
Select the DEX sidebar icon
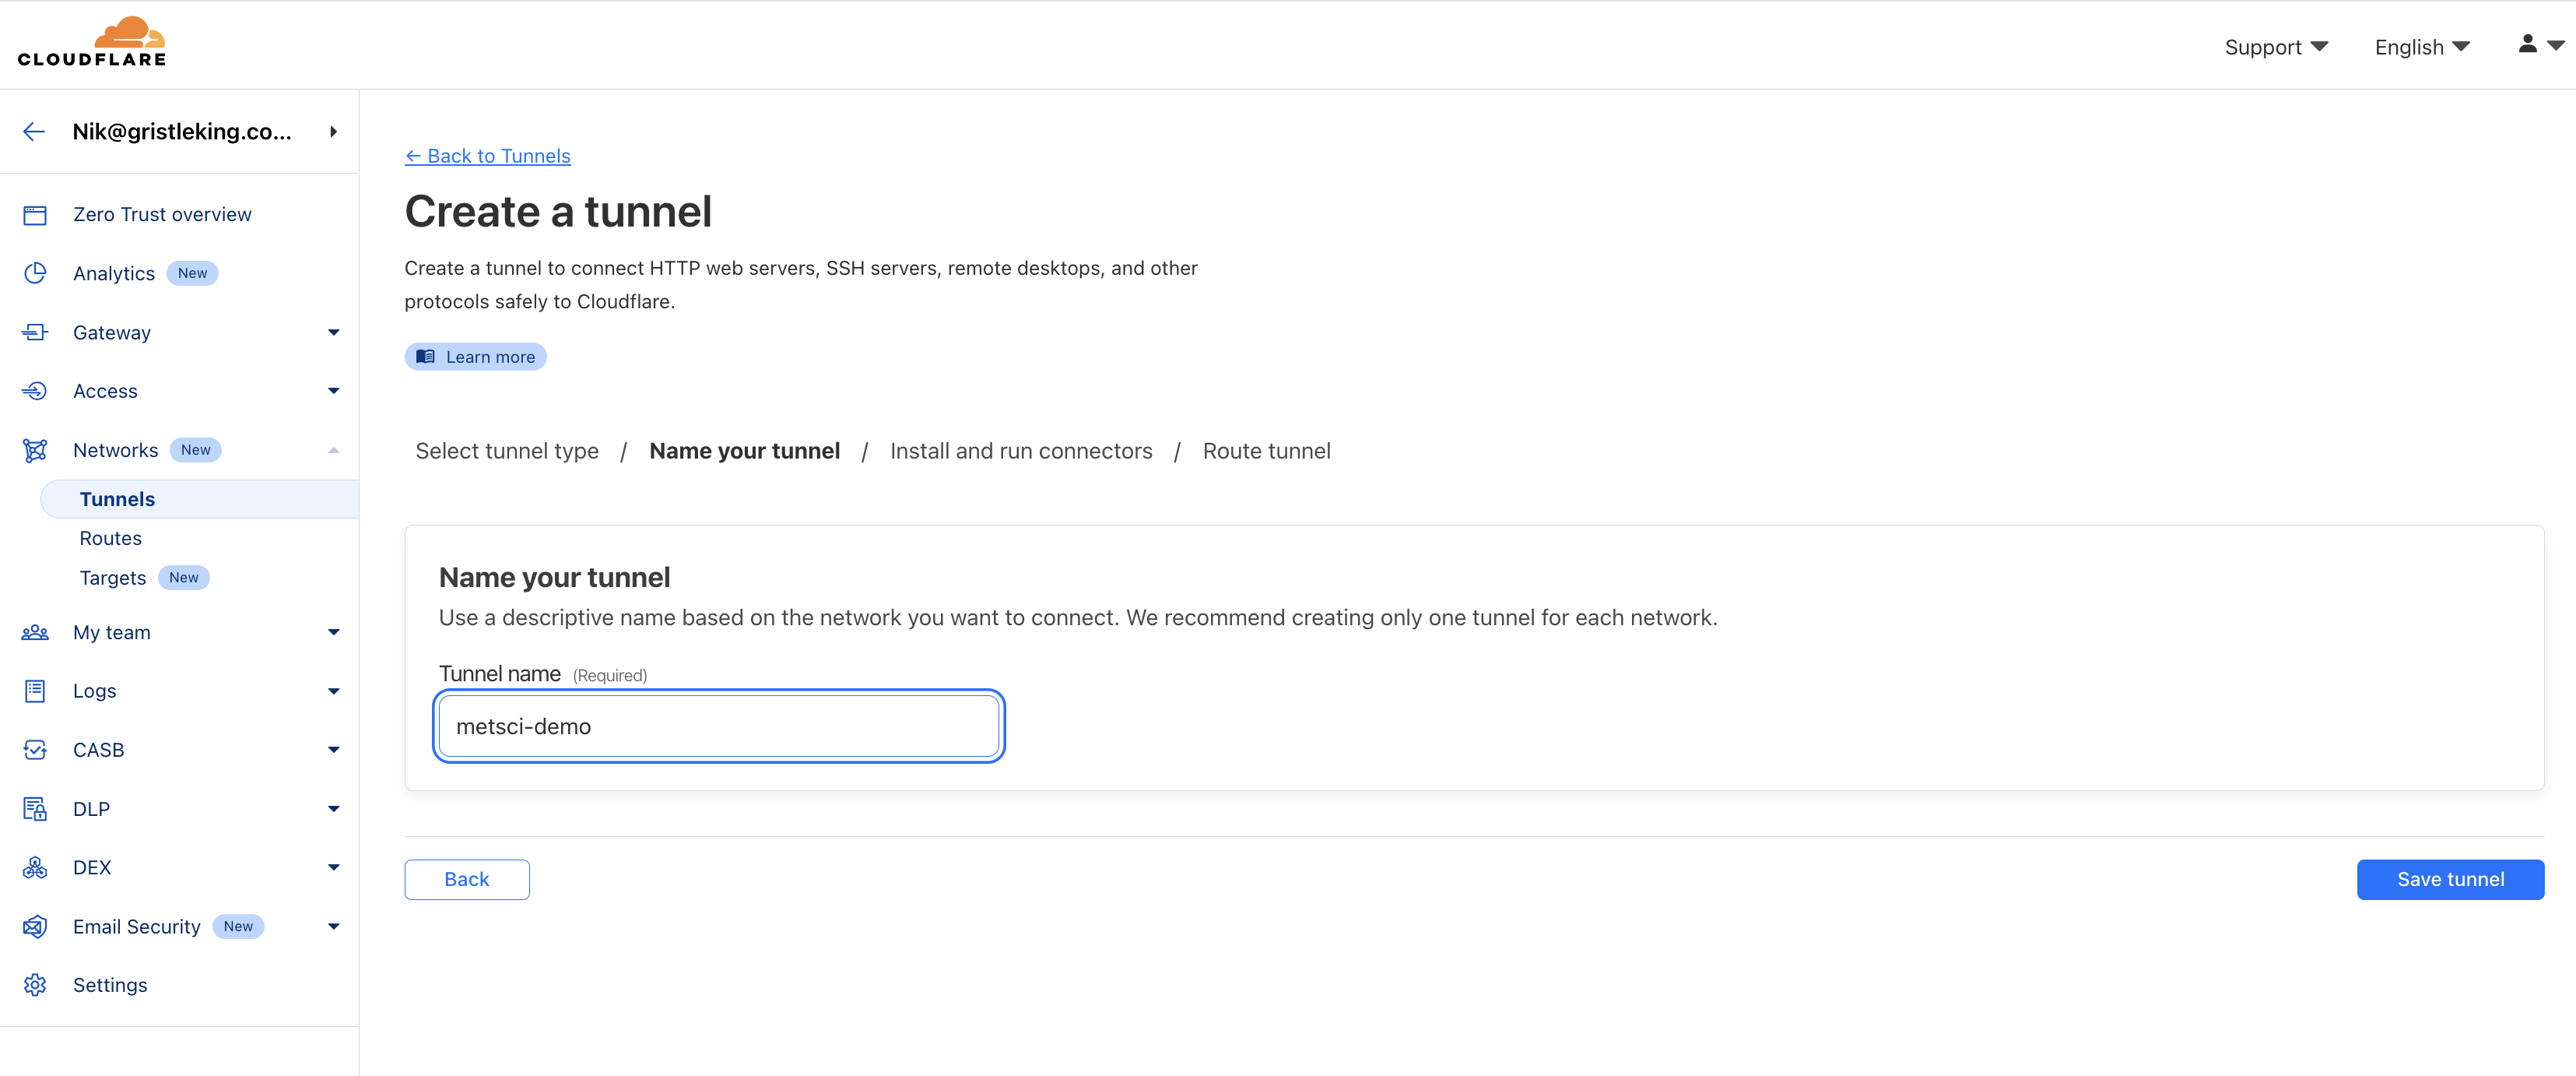coord(35,867)
